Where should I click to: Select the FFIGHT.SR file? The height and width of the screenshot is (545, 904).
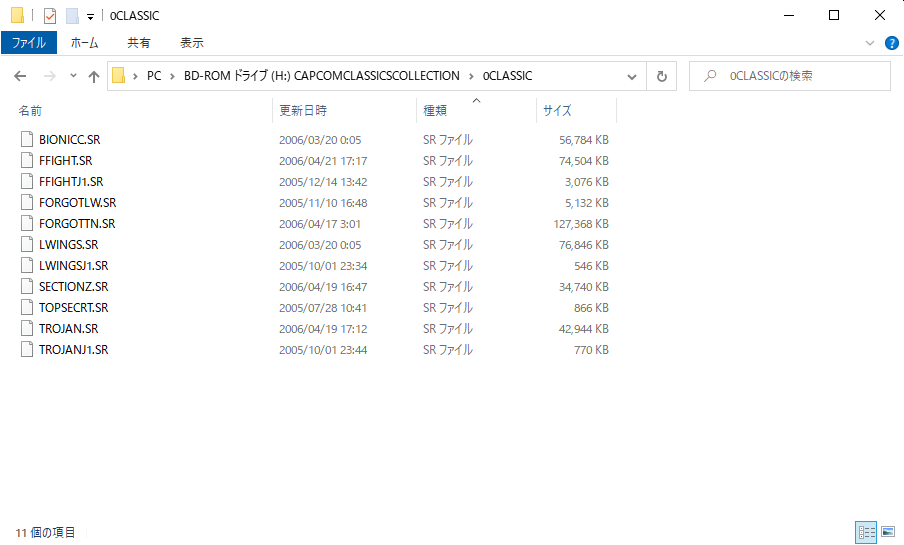point(66,160)
